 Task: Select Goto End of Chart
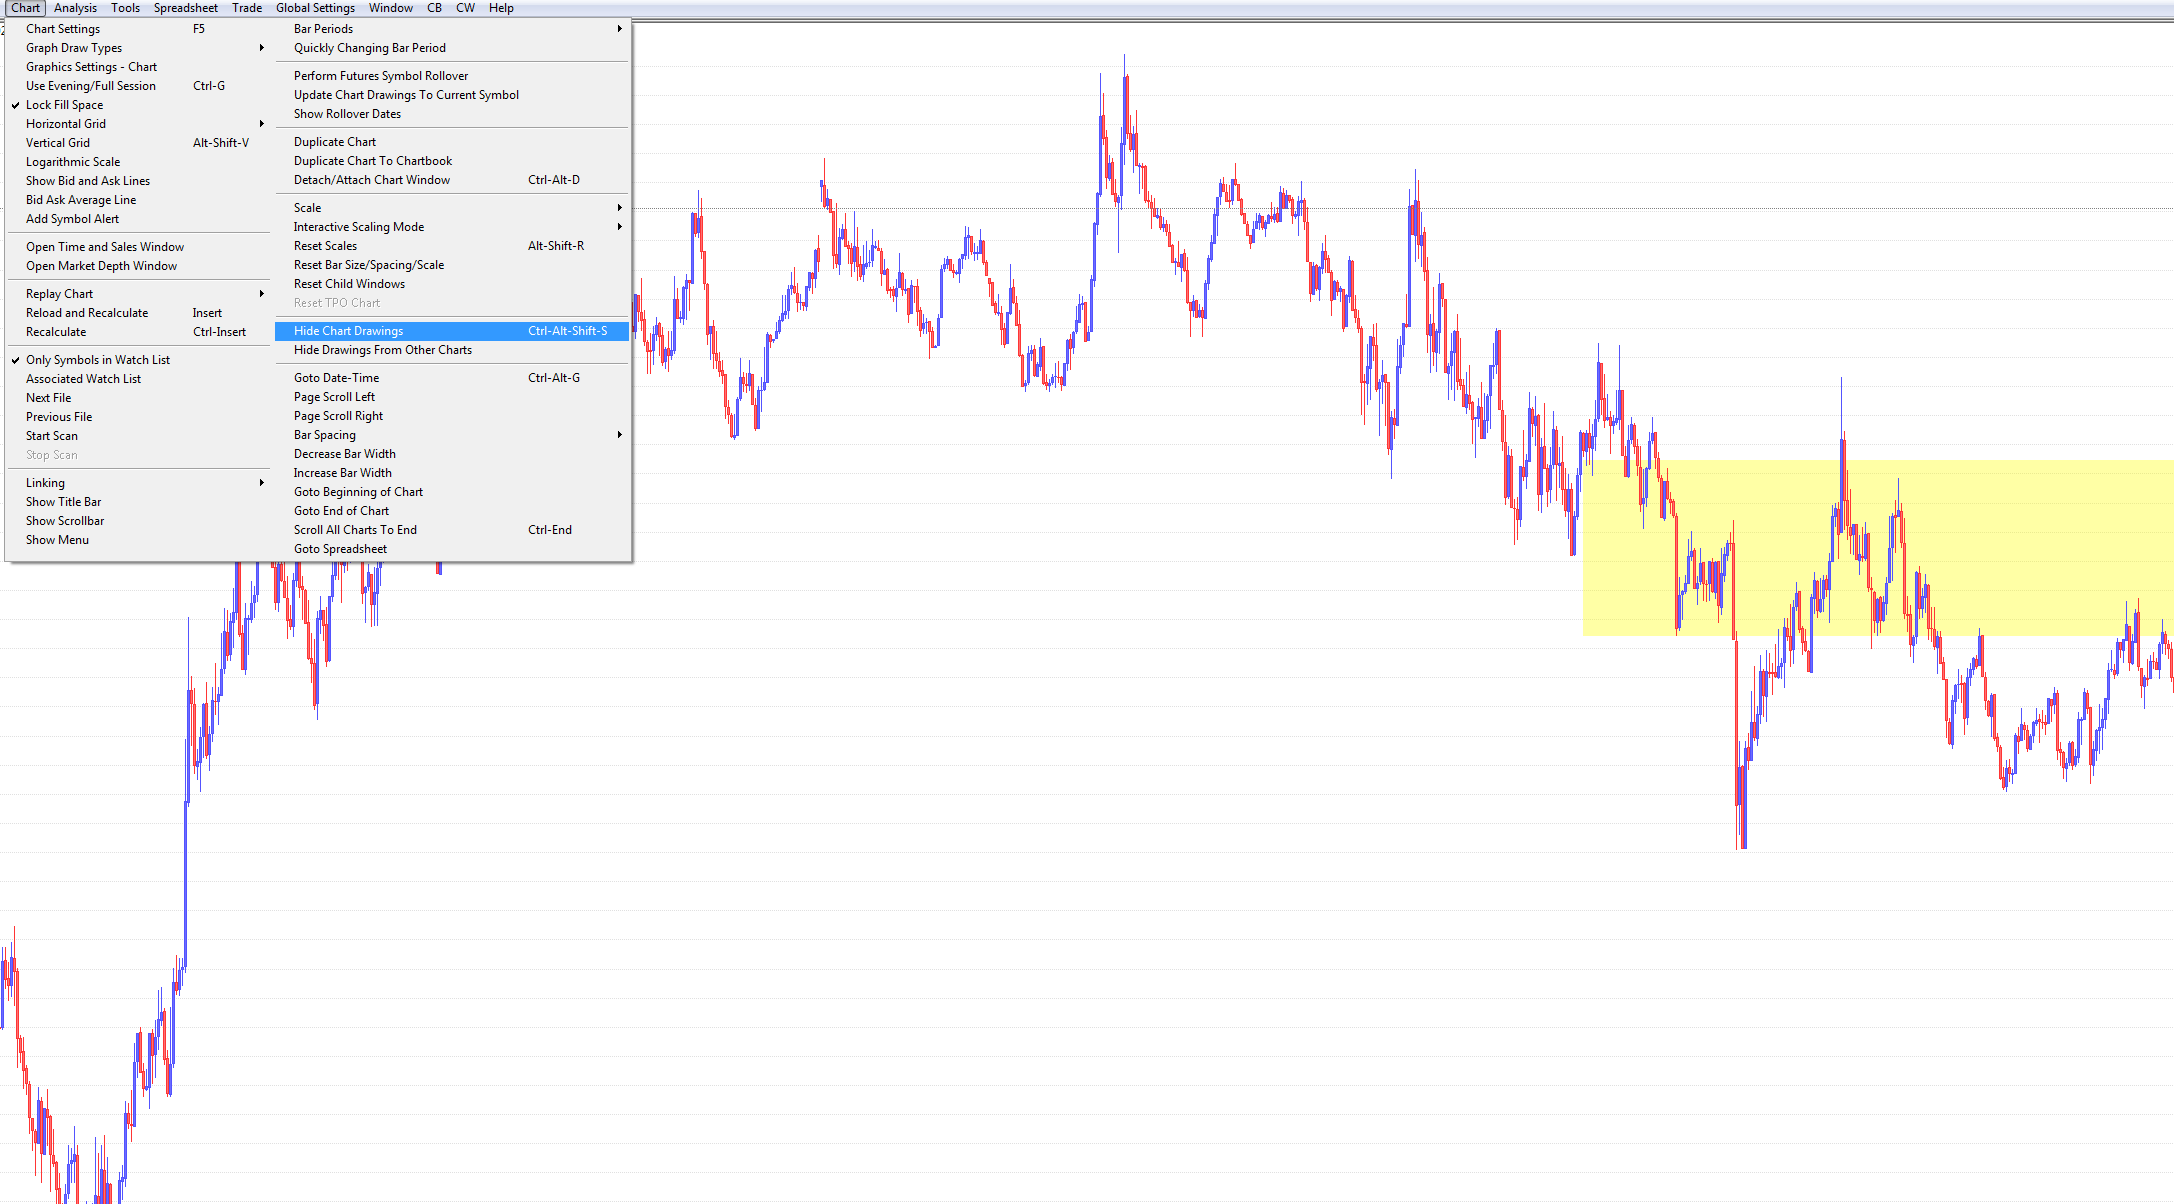(341, 511)
